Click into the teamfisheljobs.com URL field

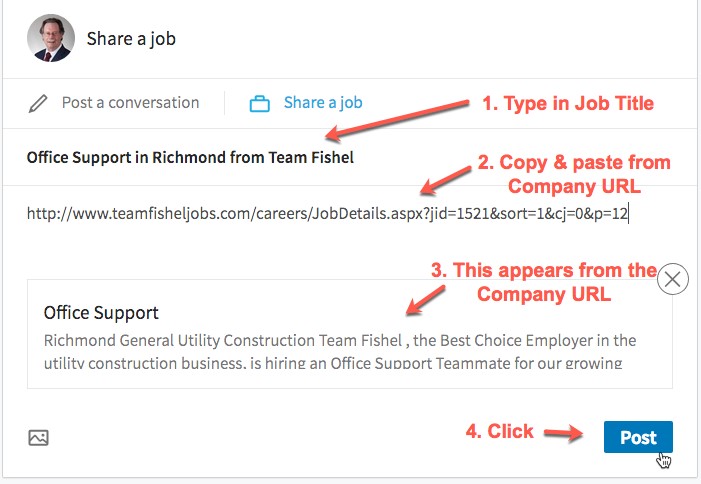(328, 212)
